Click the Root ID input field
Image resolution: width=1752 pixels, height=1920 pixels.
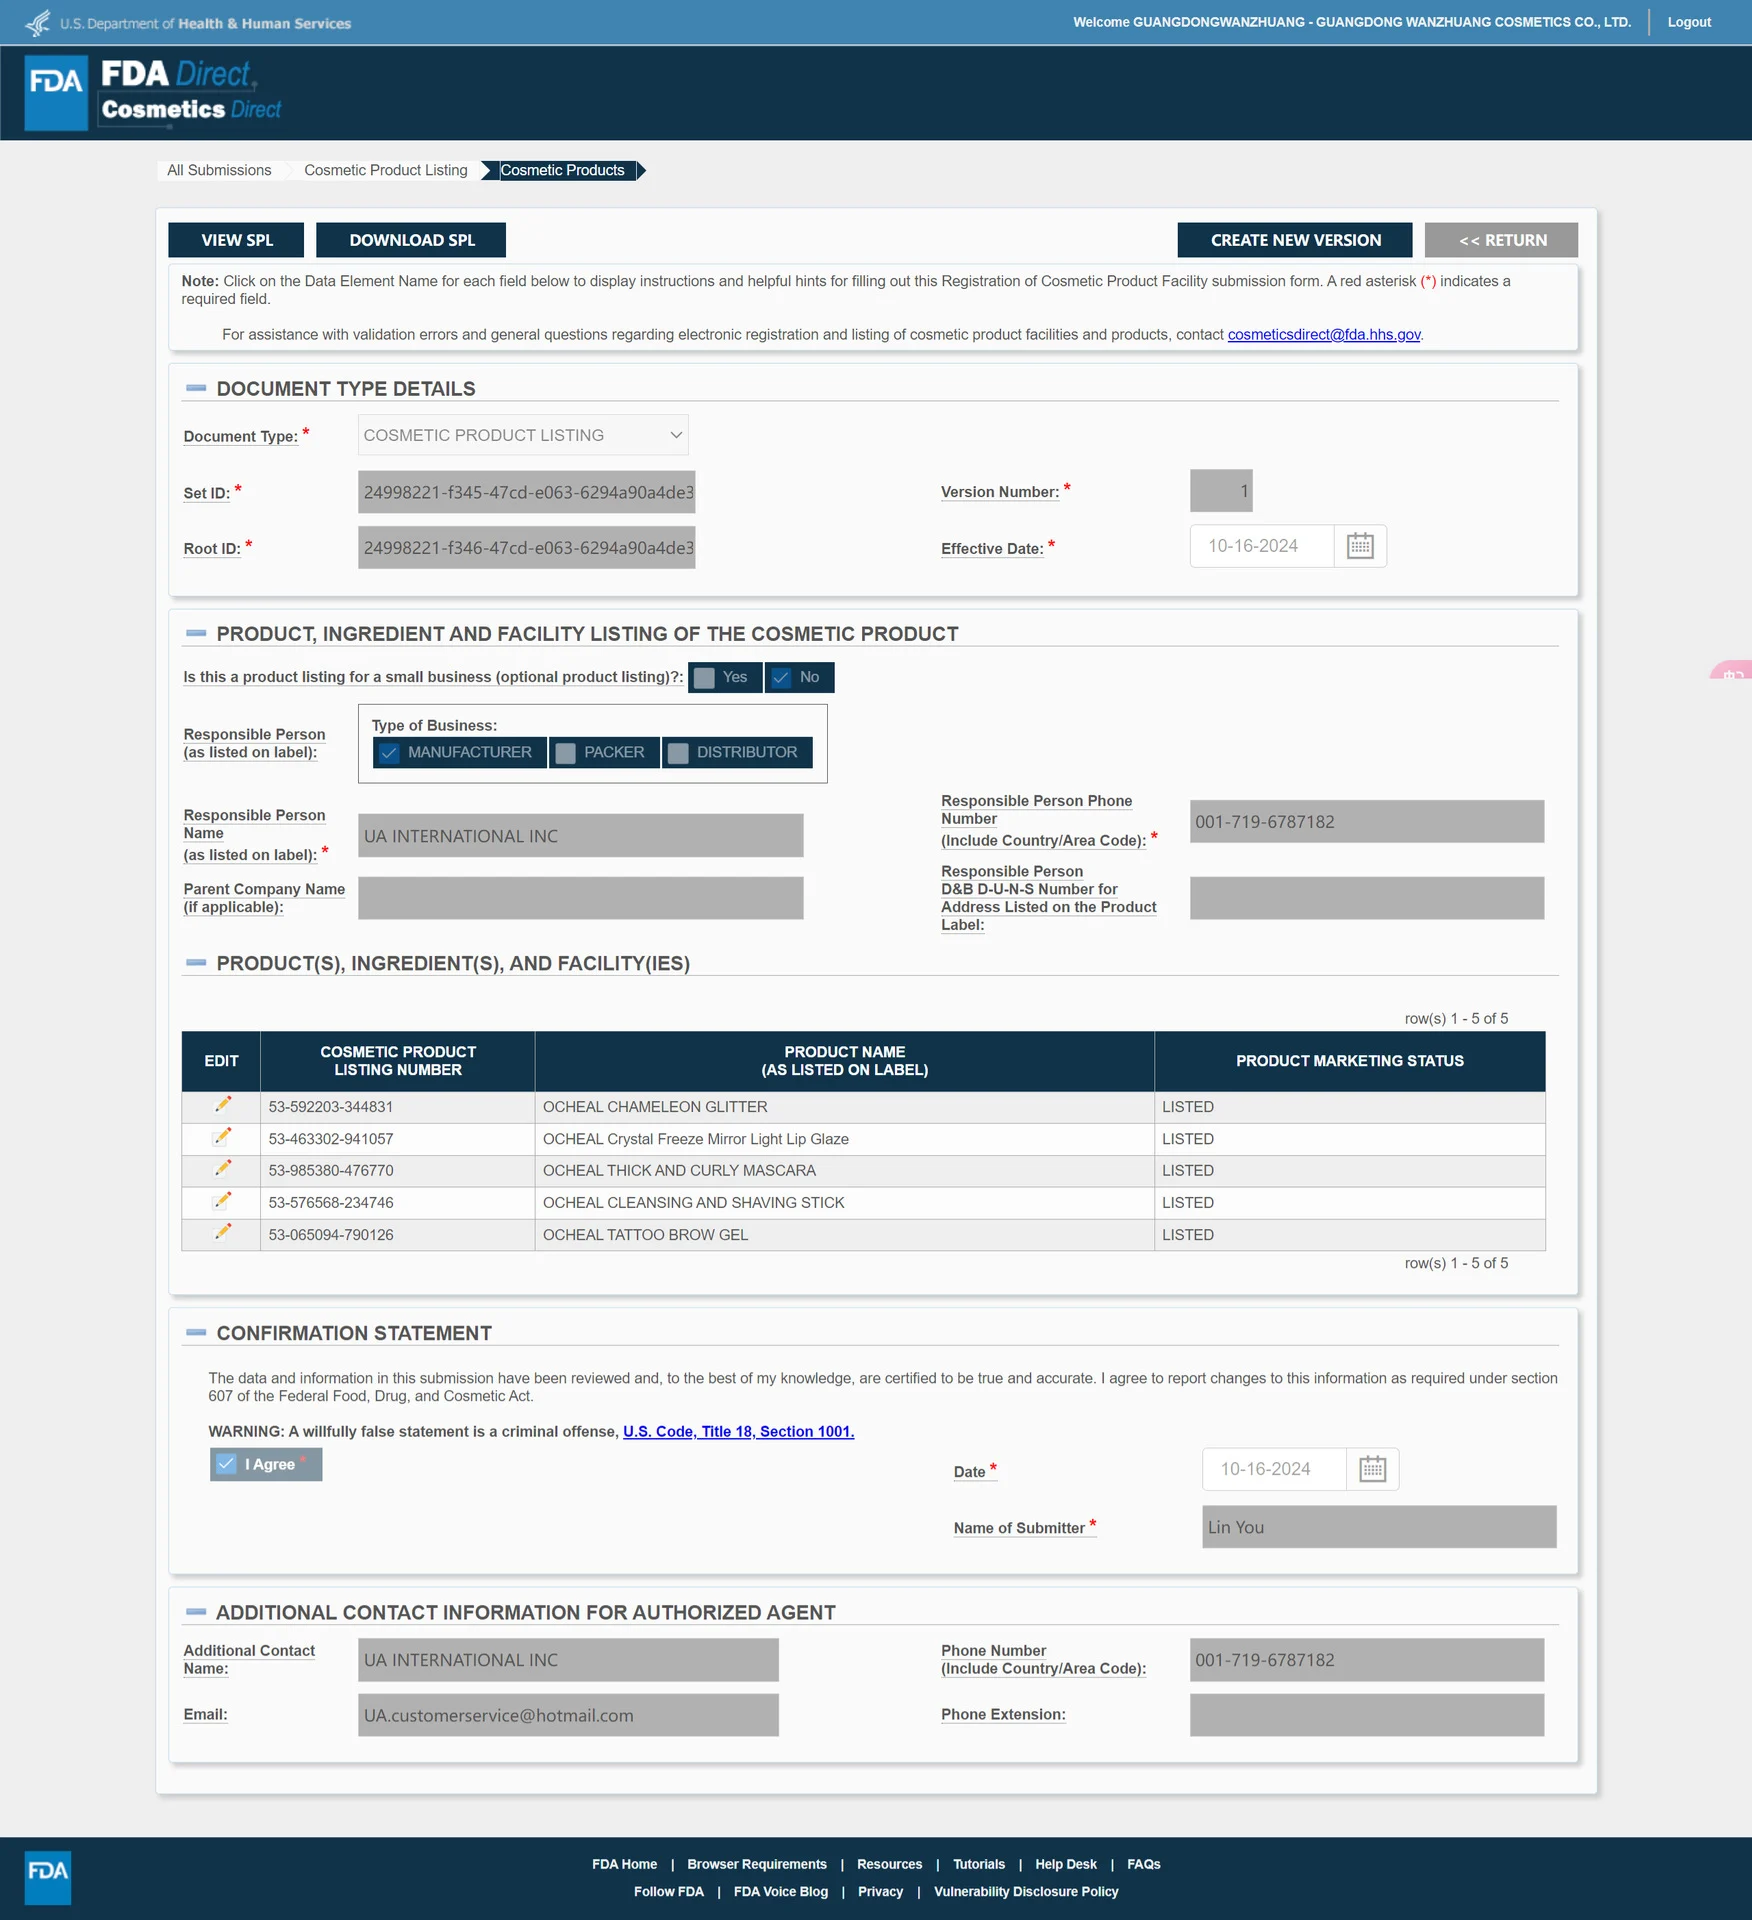pyautogui.click(x=527, y=548)
